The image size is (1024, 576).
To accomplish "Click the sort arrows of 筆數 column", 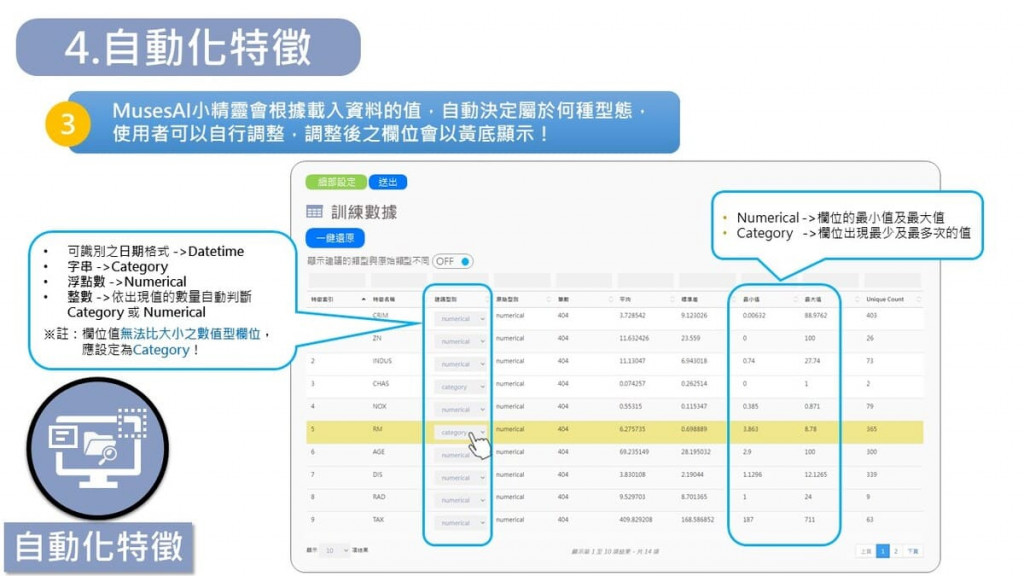I will click(x=611, y=299).
